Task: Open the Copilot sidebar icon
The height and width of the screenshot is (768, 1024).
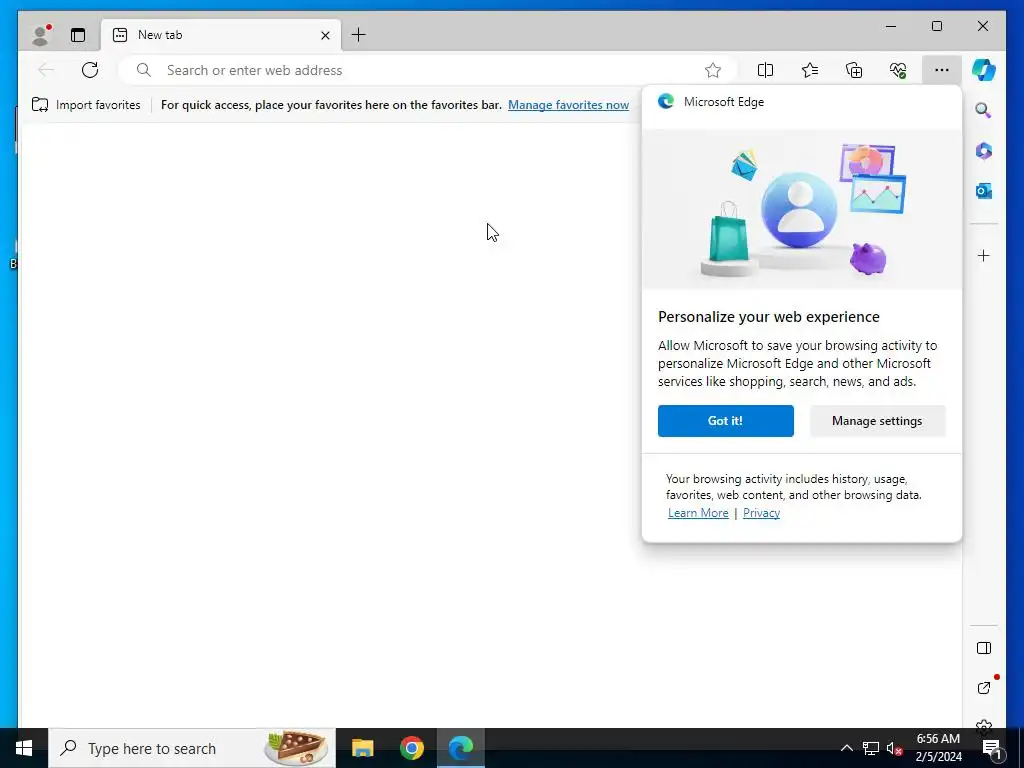Action: coord(984,70)
